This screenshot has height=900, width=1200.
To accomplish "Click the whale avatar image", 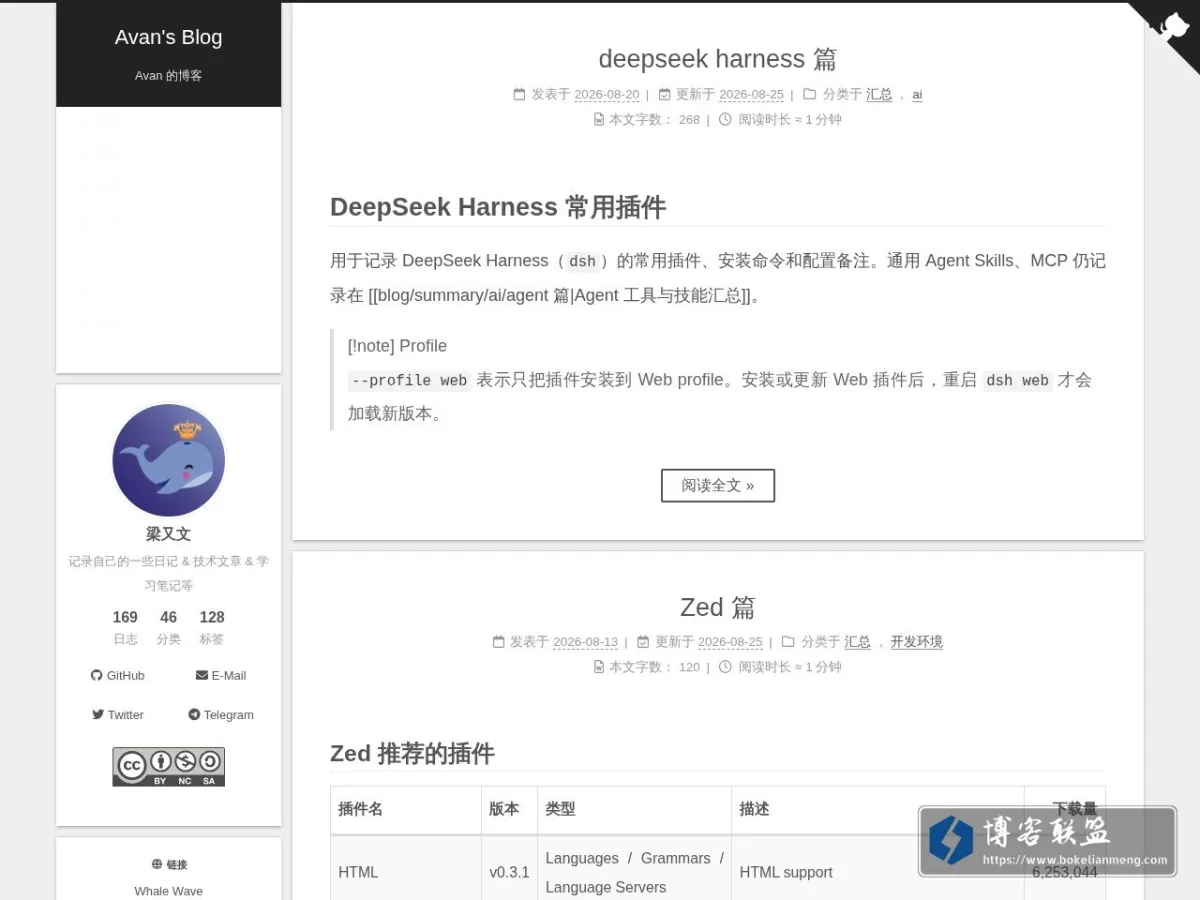I will click(168, 461).
